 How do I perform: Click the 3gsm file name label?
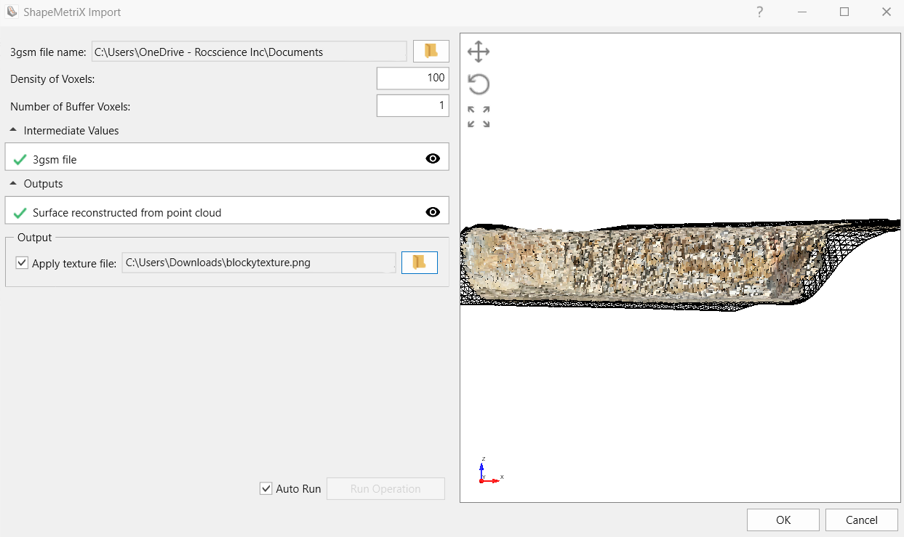(48, 52)
